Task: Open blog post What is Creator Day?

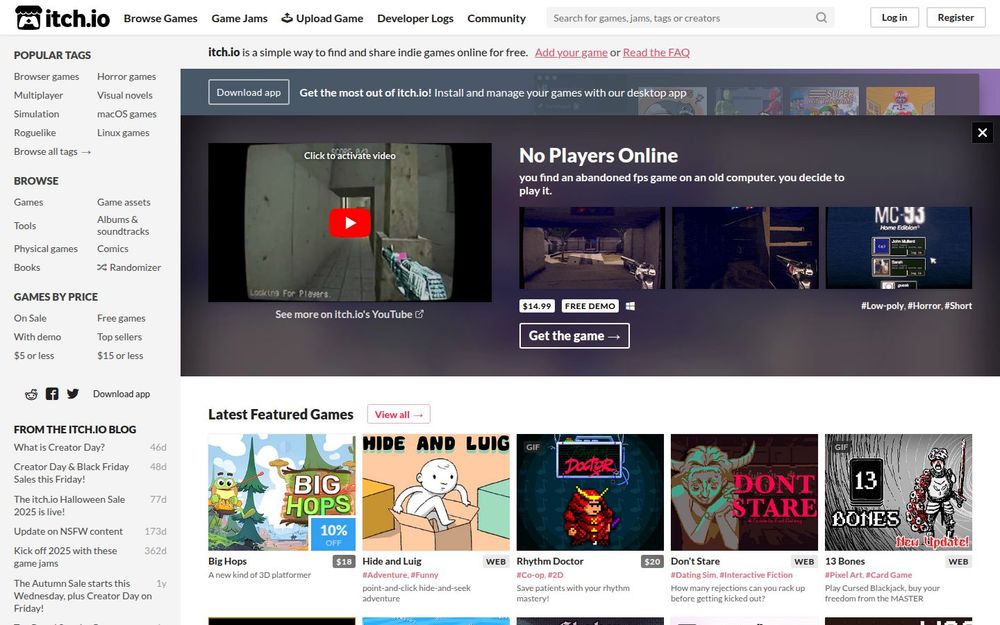Action: [x=59, y=448]
